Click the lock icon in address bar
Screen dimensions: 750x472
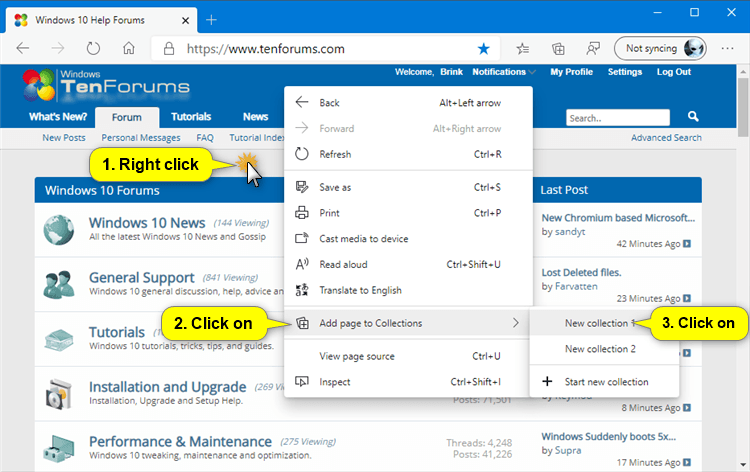tap(168, 48)
